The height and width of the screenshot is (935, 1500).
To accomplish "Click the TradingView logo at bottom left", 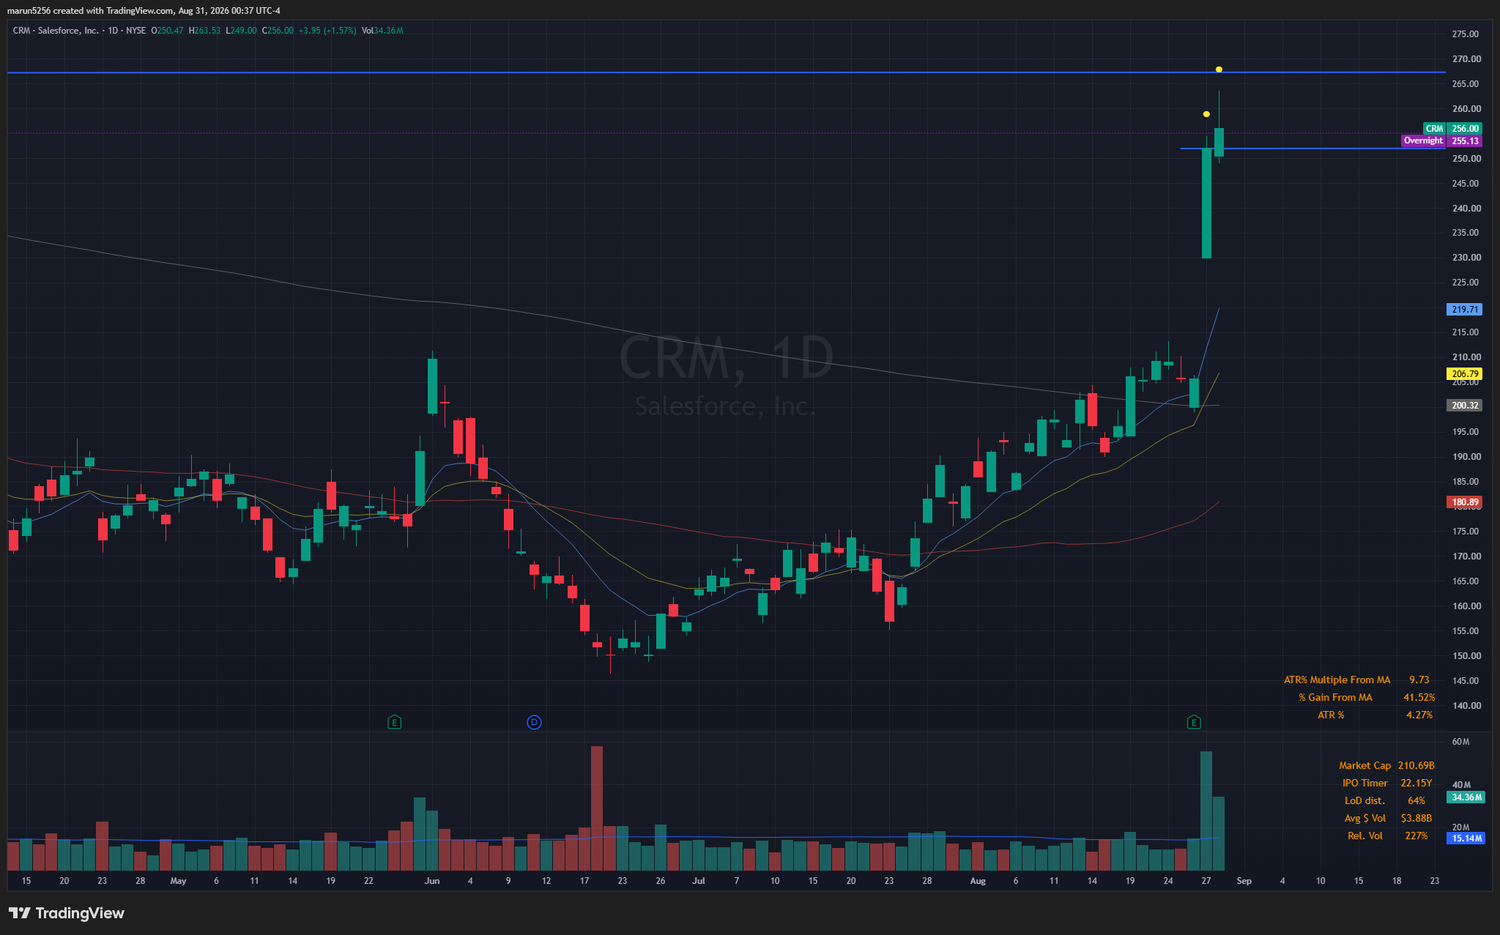I will (x=67, y=913).
